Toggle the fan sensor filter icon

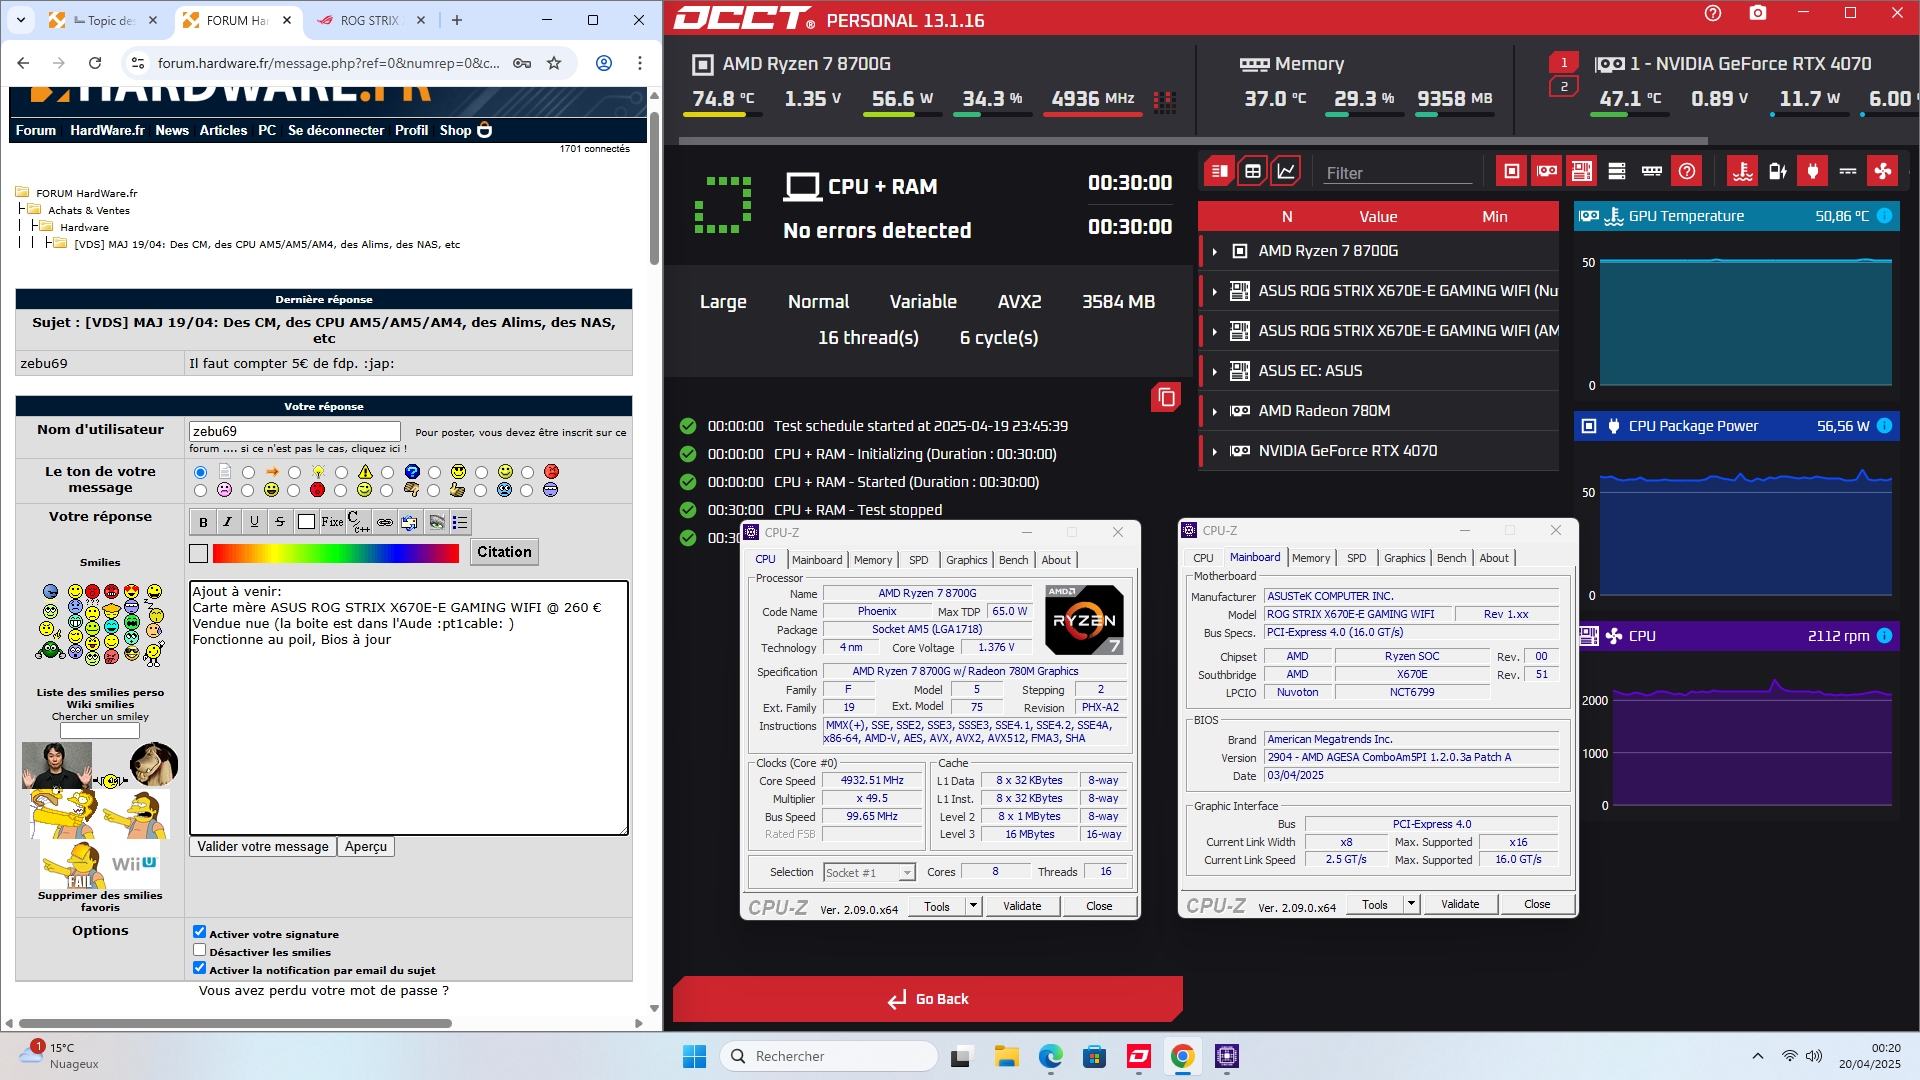coord(1883,172)
